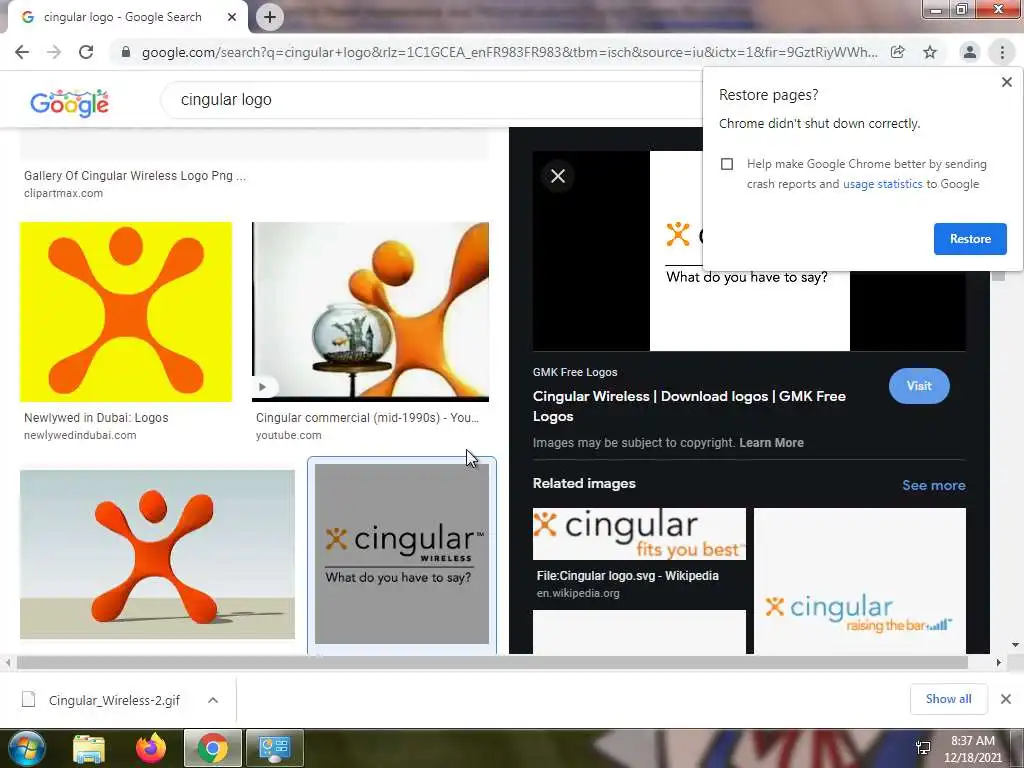Viewport: 1024px width, 768px height.
Task: Expand Cingular_Wireless-2.gif download options chevron
Action: pyautogui.click(x=213, y=700)
